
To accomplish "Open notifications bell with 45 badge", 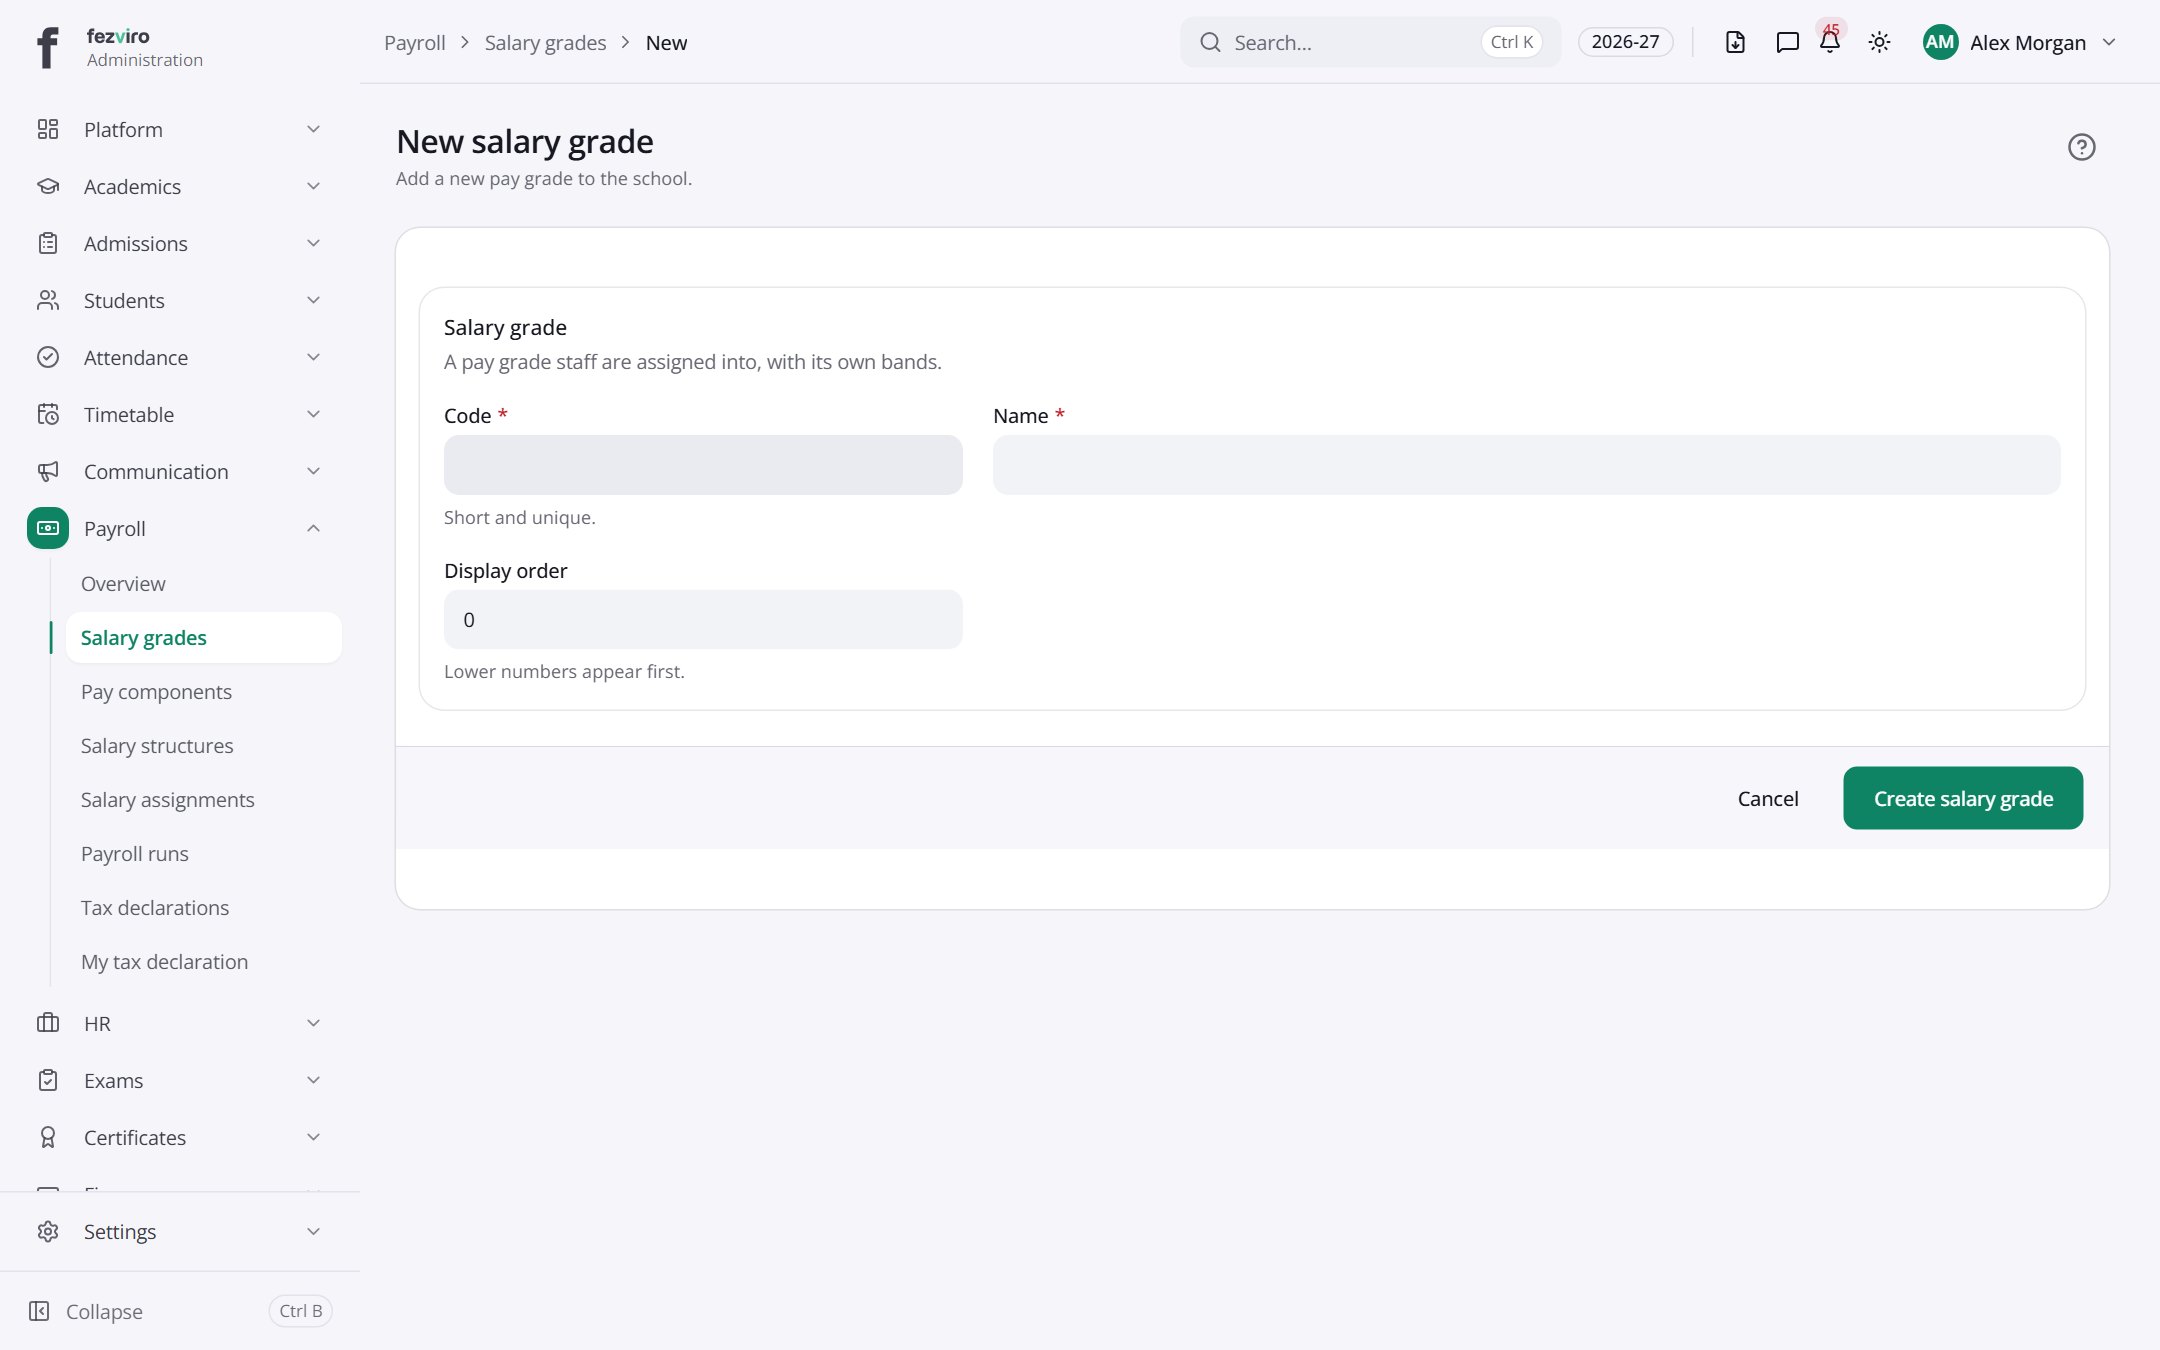I will click(x=1830, y=40).
